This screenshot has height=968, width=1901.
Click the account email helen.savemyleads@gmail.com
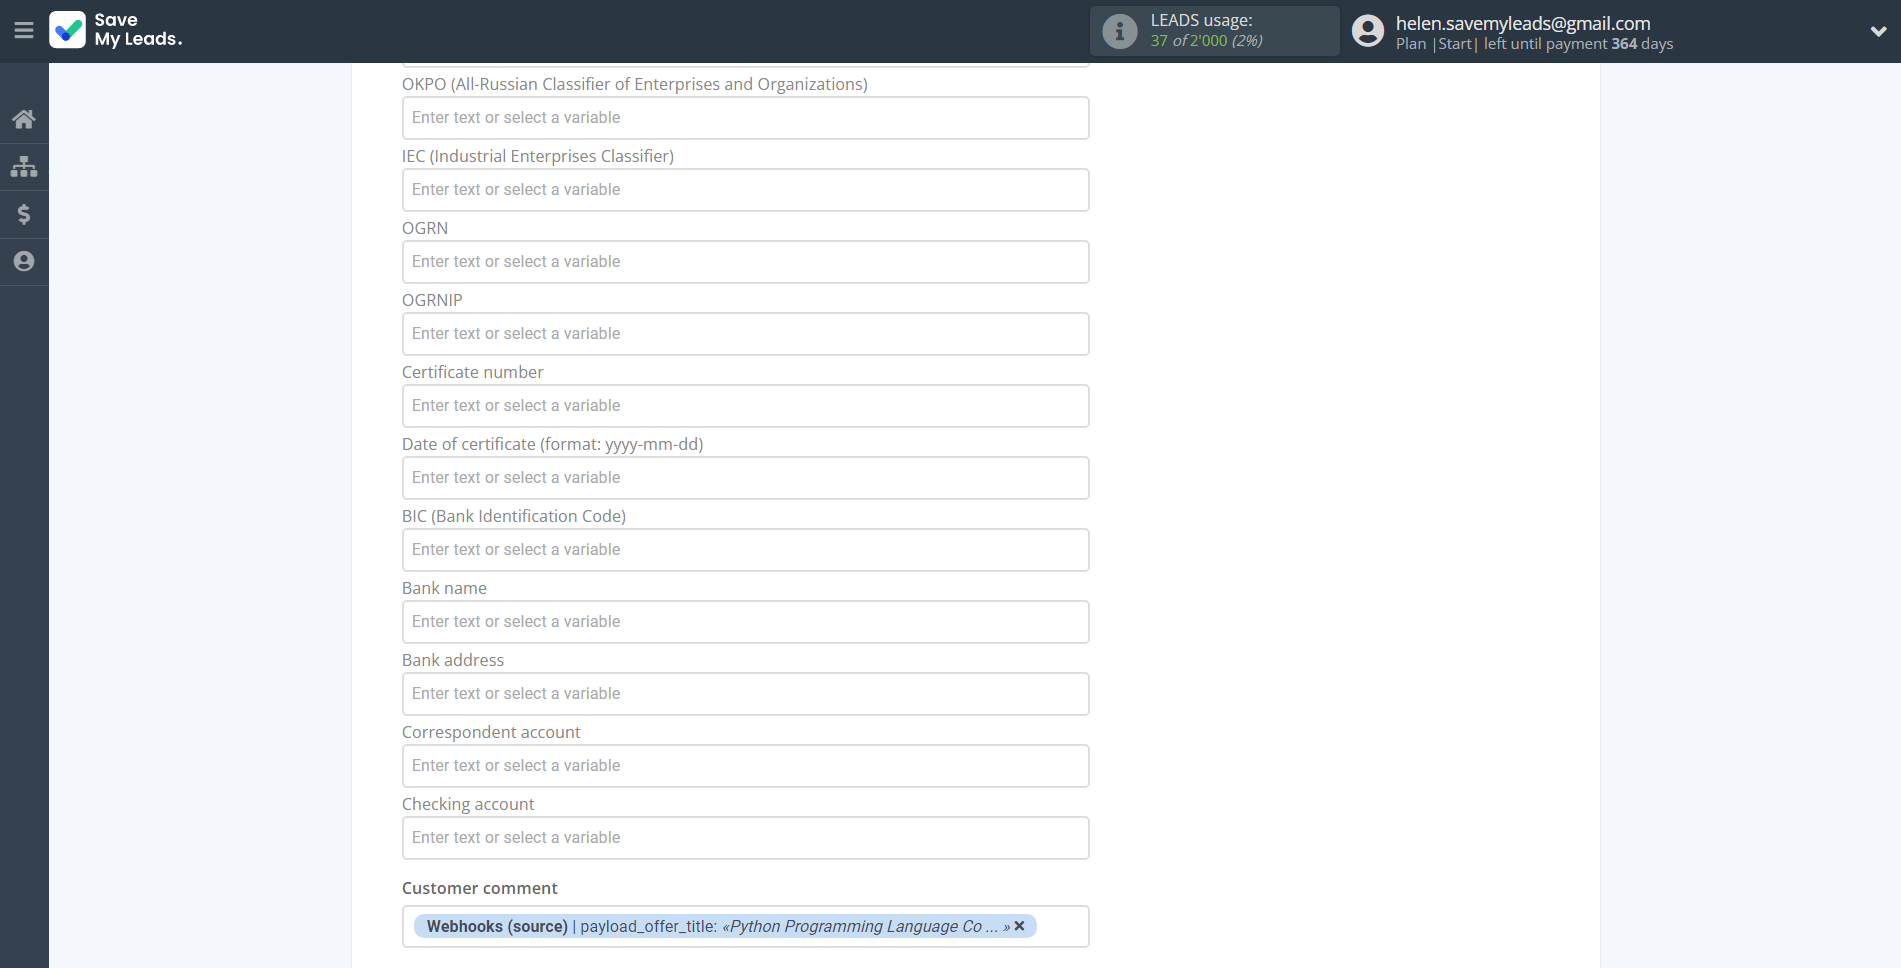[1523, 23]
